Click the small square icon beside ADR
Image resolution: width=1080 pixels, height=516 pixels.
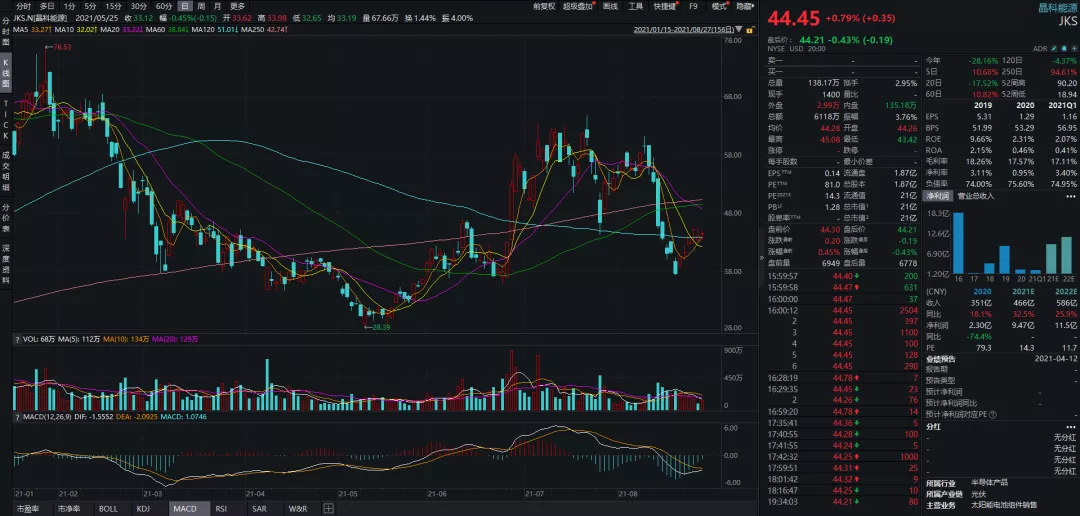click(1052, 47)
